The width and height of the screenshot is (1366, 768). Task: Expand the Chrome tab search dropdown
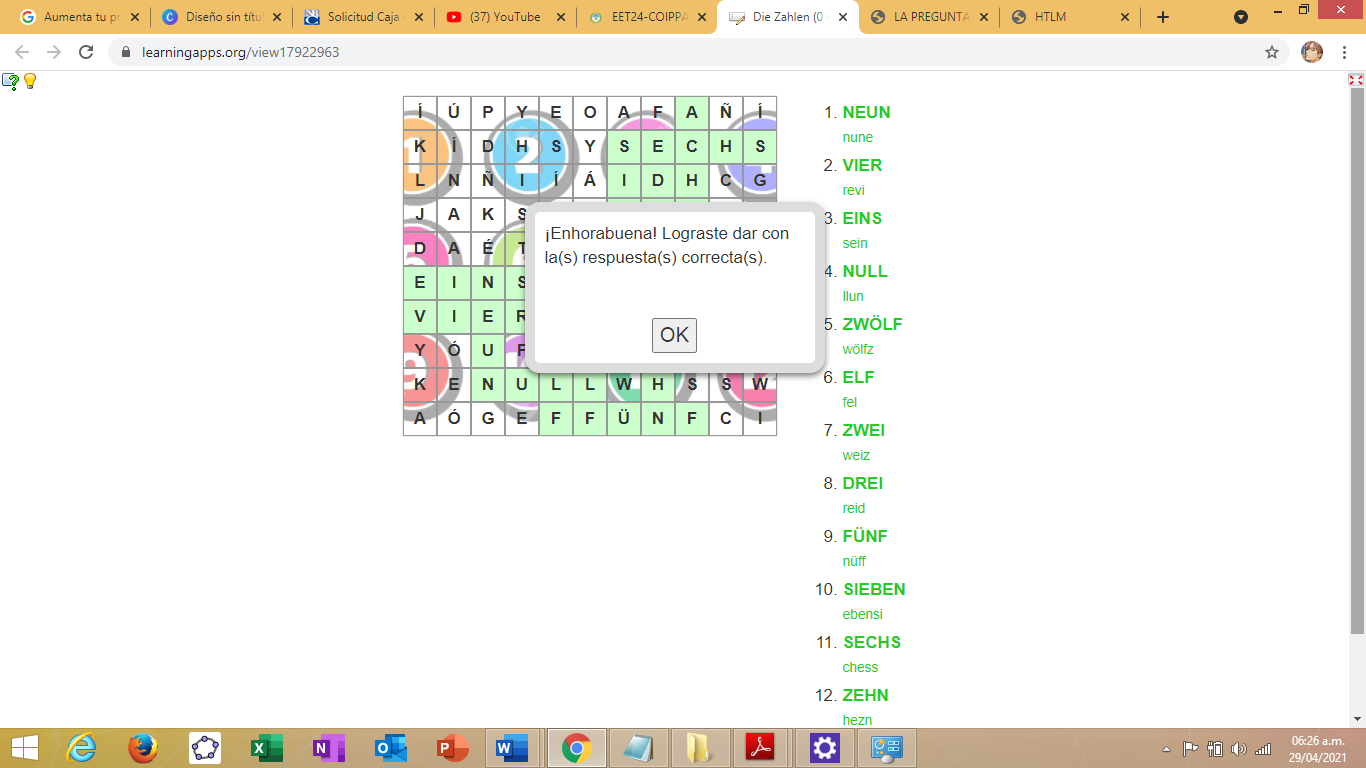pos(1241,17)
